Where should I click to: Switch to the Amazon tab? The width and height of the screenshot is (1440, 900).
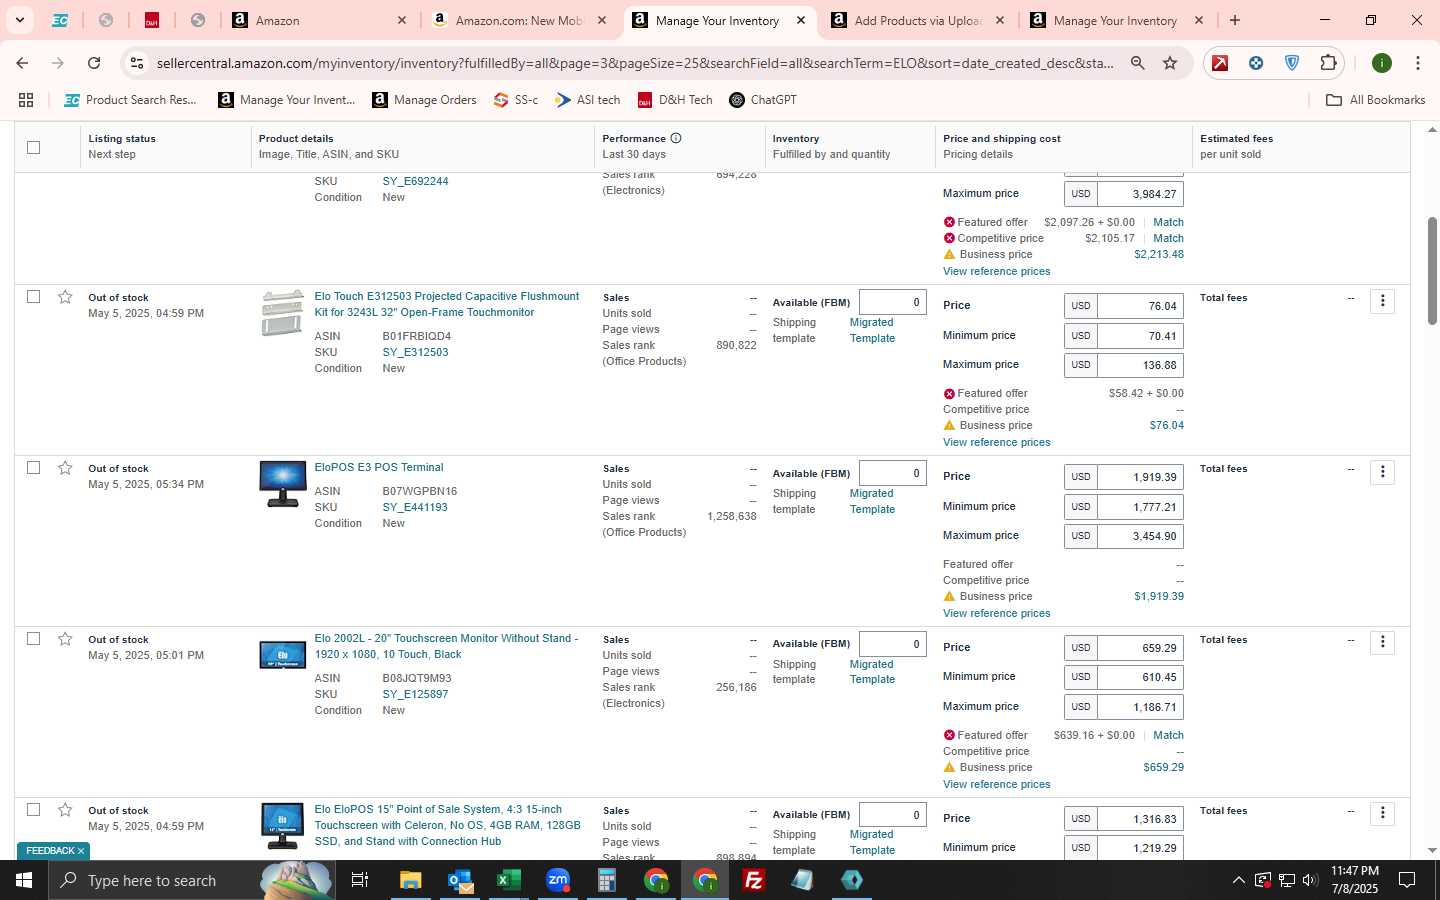click(319, 20)
